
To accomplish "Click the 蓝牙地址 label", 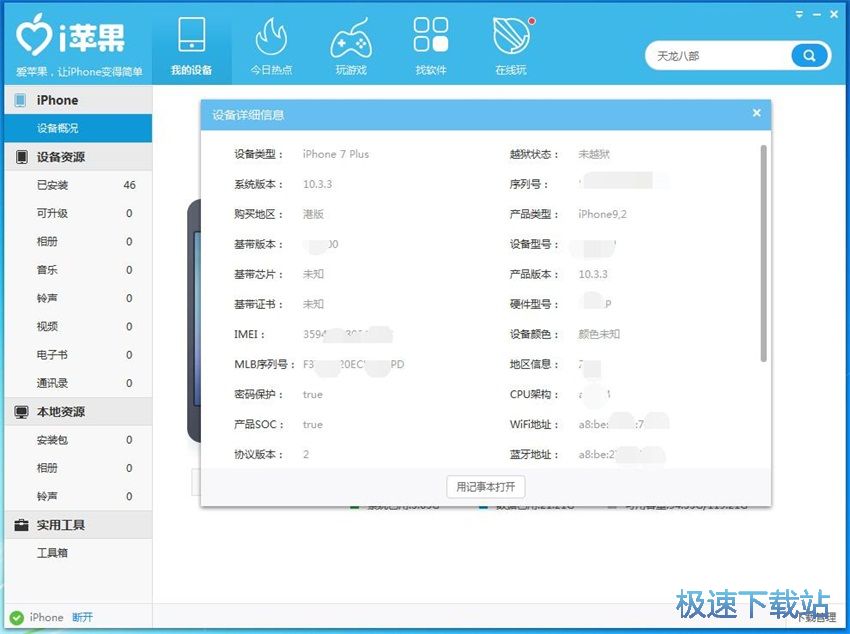I will [534, 455].
